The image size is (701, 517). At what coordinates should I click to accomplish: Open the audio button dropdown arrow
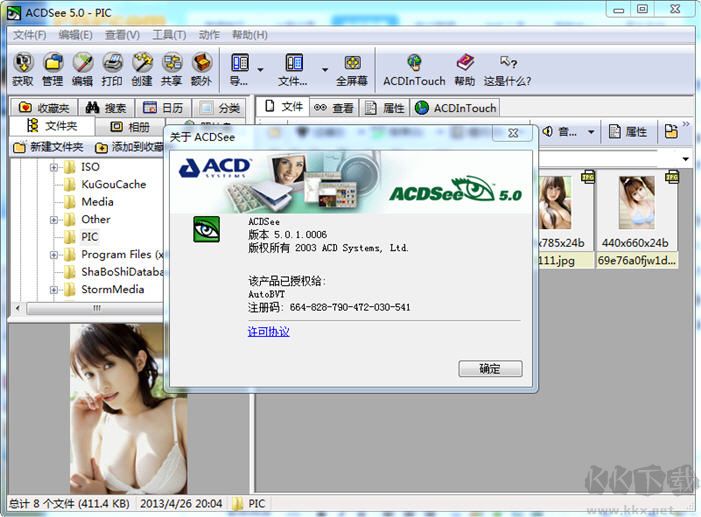point(591,132)
